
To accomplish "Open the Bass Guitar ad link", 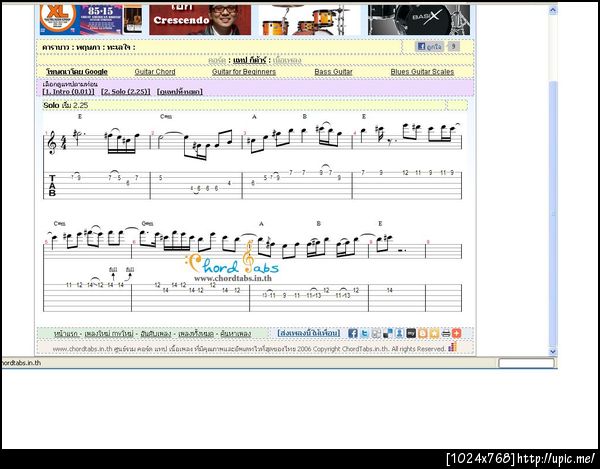I will (x=333, y=72).
